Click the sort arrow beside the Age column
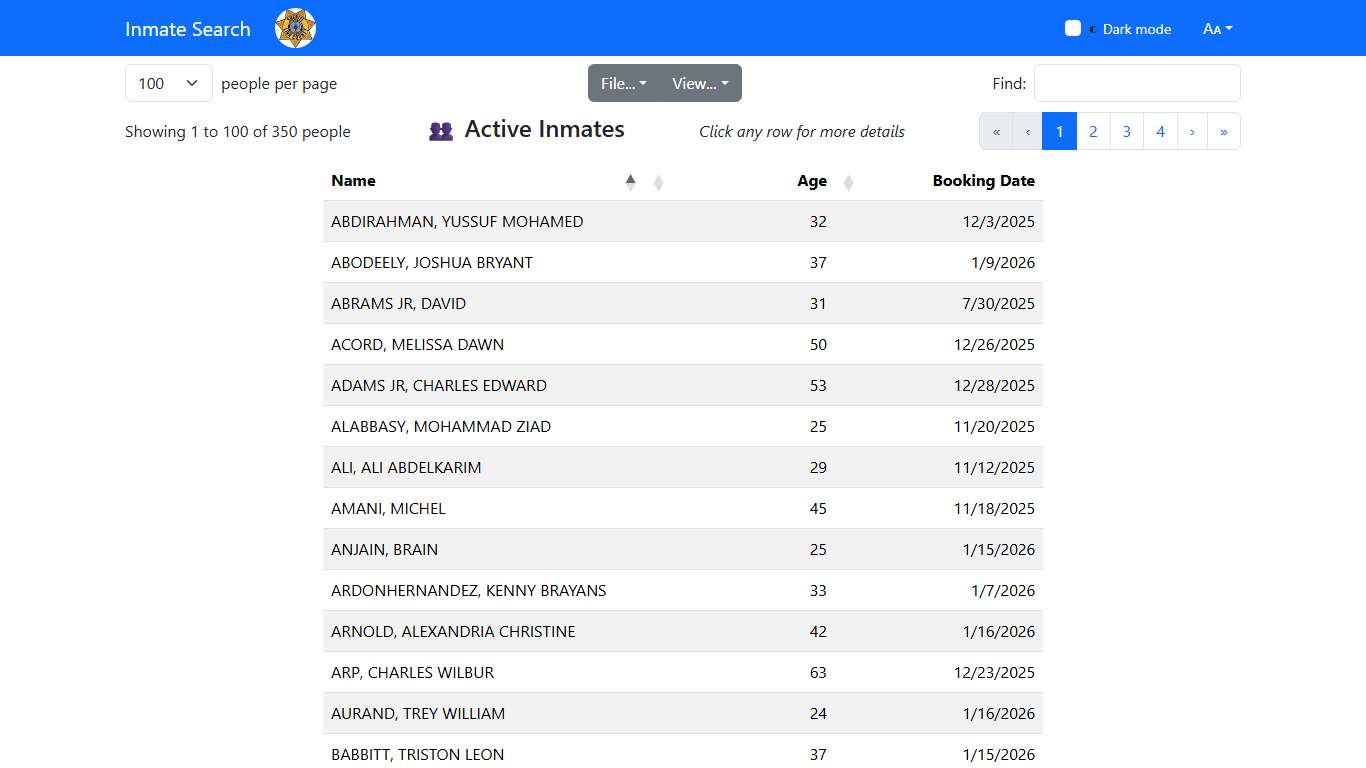 [x=848, y=181]
